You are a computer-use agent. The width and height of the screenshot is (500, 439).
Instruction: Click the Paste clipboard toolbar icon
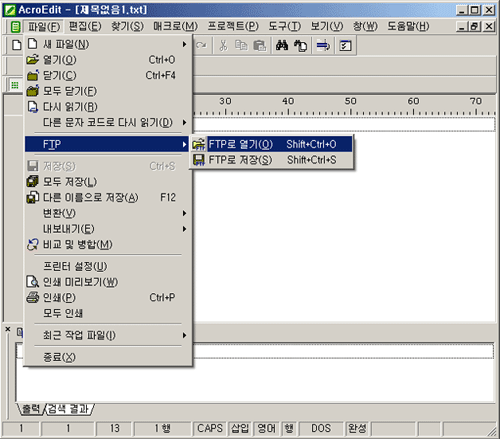pyautogui.click(x=260, y=45)
